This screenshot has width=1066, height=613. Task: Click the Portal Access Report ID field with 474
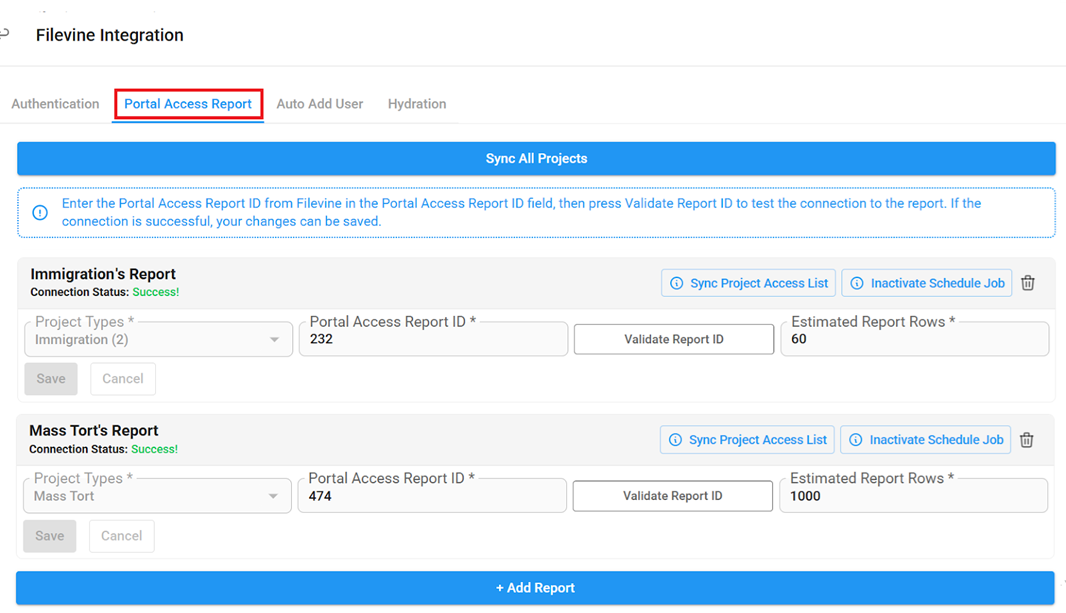(432, 496)
